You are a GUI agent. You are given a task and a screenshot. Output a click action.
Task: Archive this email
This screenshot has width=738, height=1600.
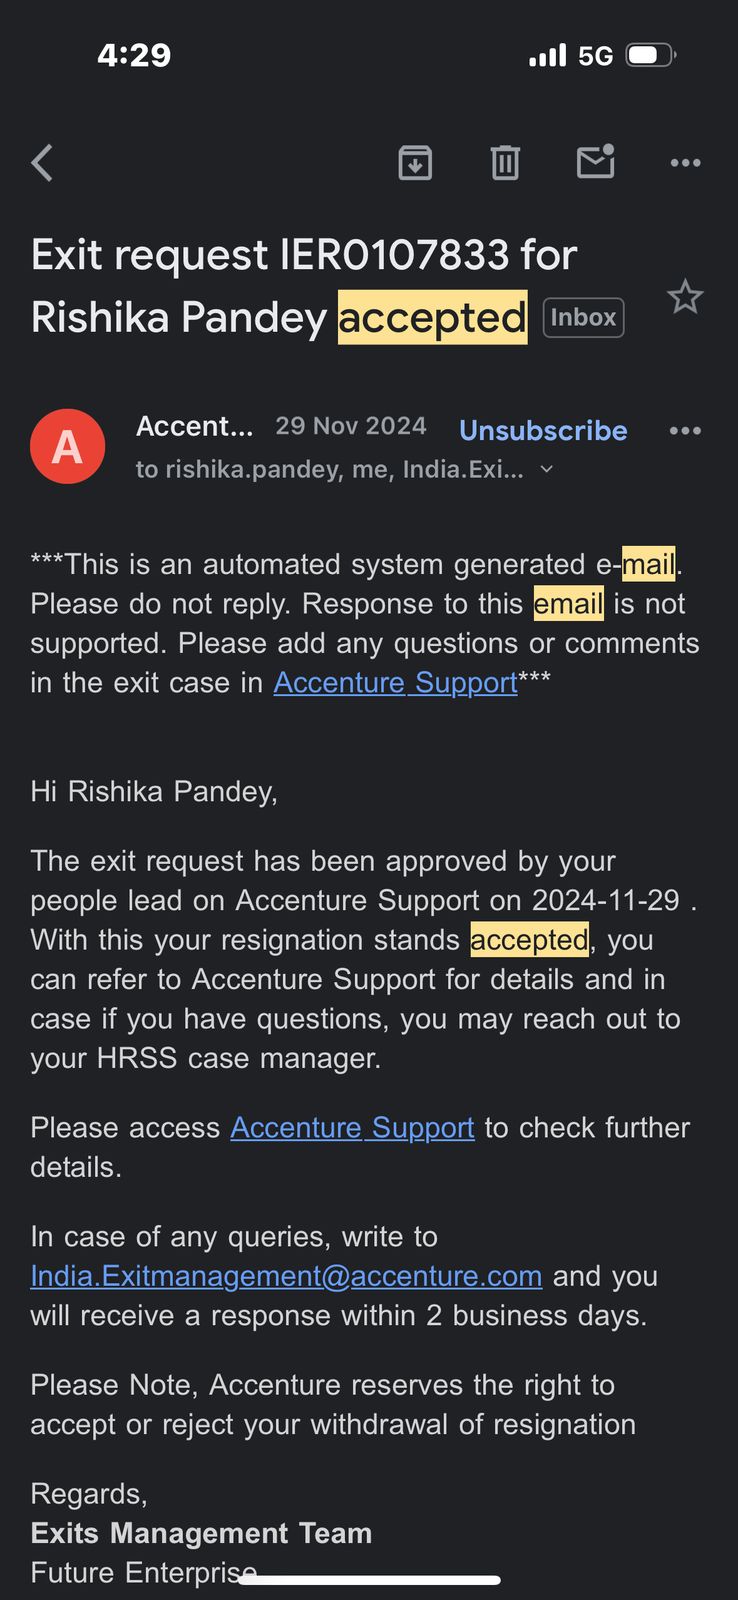click(x=415, y=162)
